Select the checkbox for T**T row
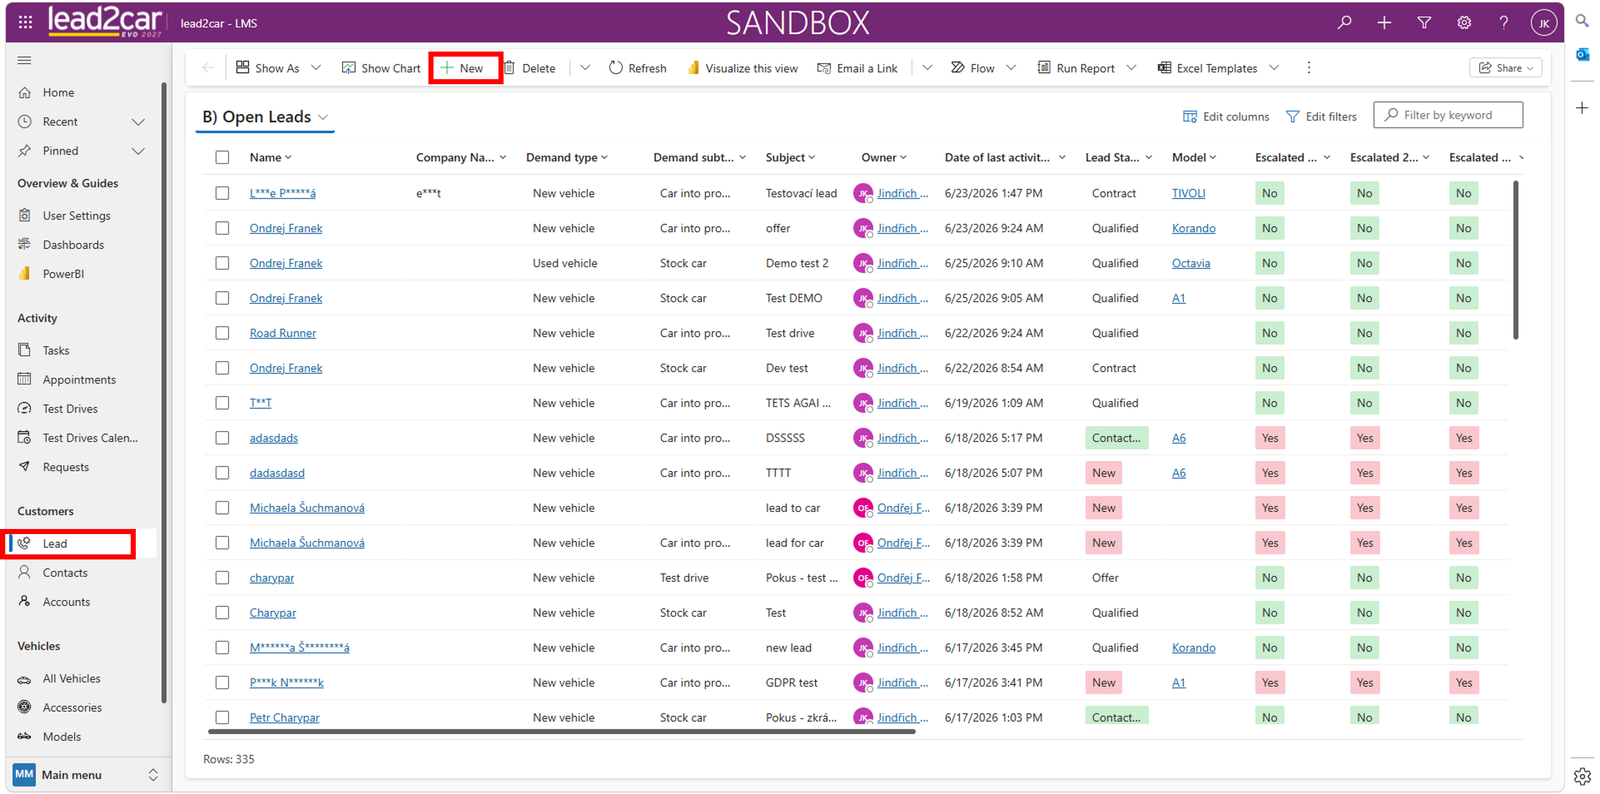This screenshot has height=794, width=1600. pyautogui.click(x=222, y=403)
